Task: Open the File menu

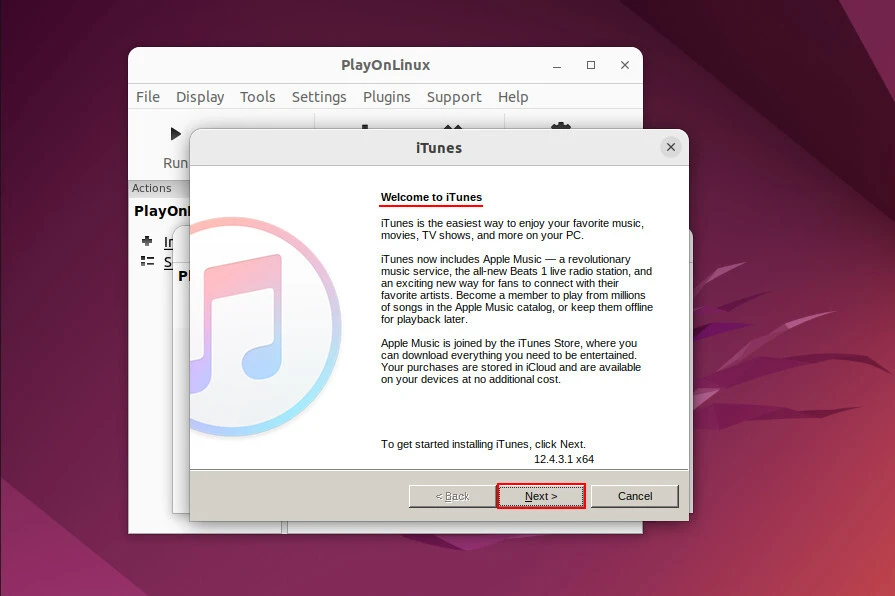Action: (x=148, y=97)
